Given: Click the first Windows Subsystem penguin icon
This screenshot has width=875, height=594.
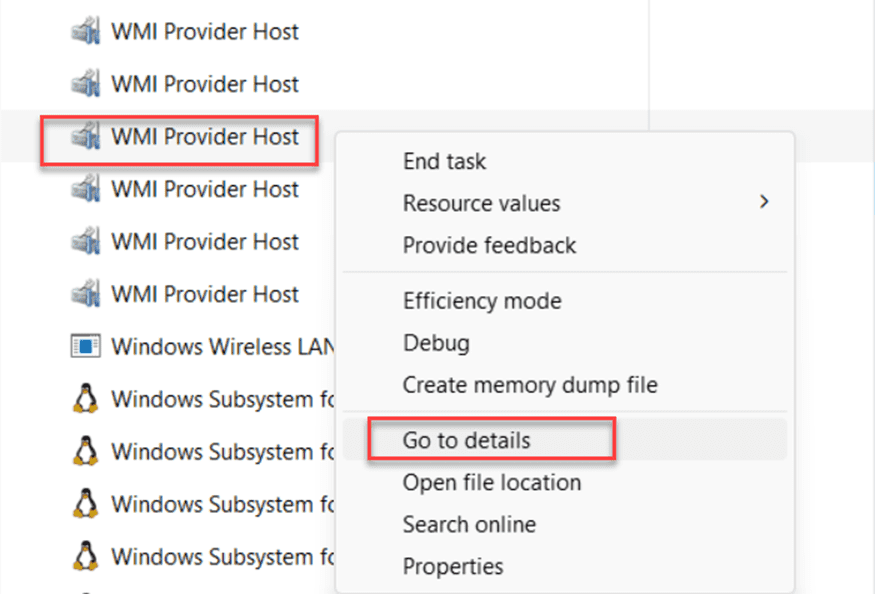Looking at the screenshot, I should (x=87, y=399).
